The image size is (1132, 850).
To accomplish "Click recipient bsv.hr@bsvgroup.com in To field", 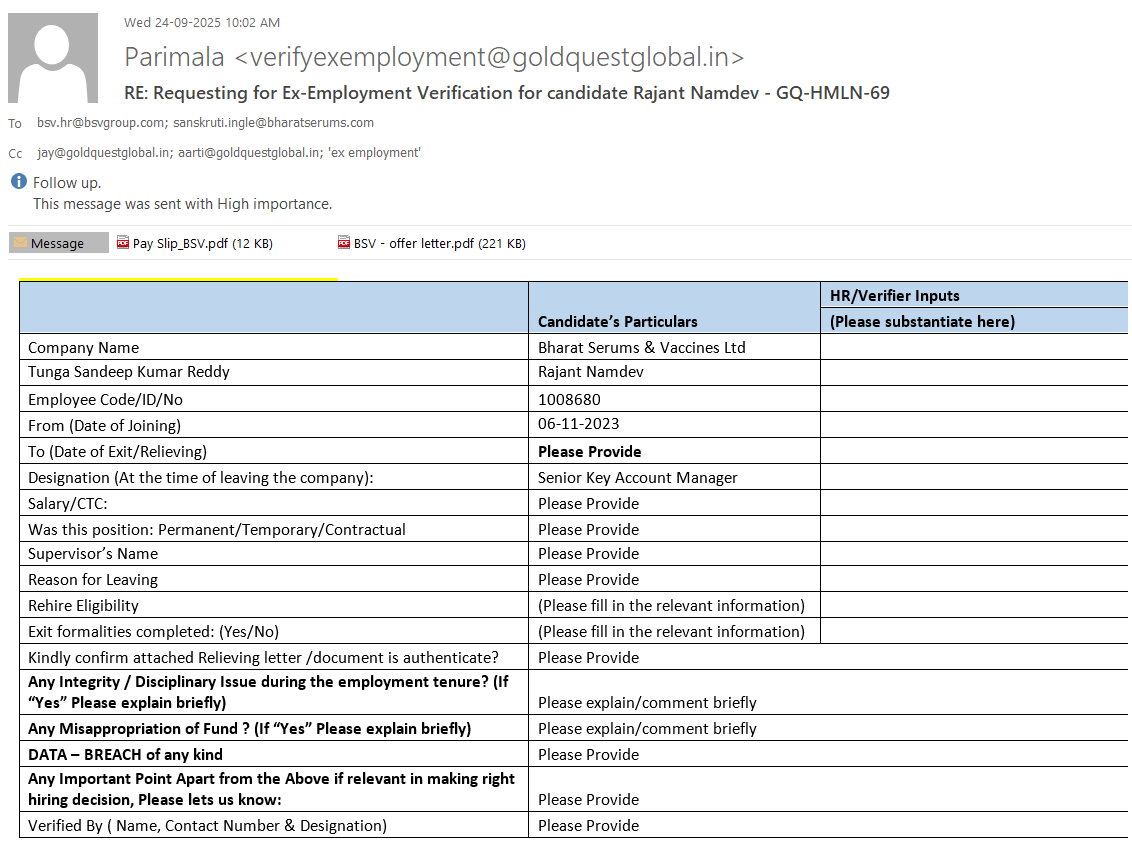I will pyautogui.click(x=100, y=123).
